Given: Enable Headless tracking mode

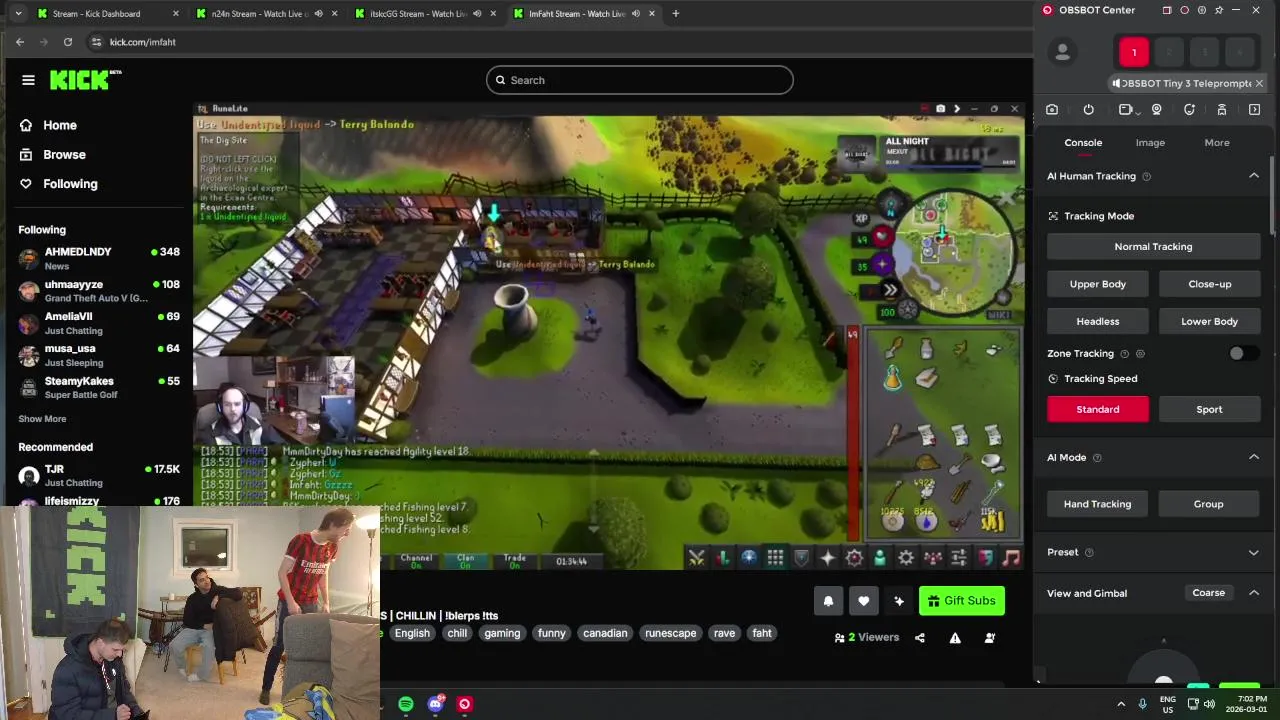Looking at the screenshot, I should (1098, 321).
